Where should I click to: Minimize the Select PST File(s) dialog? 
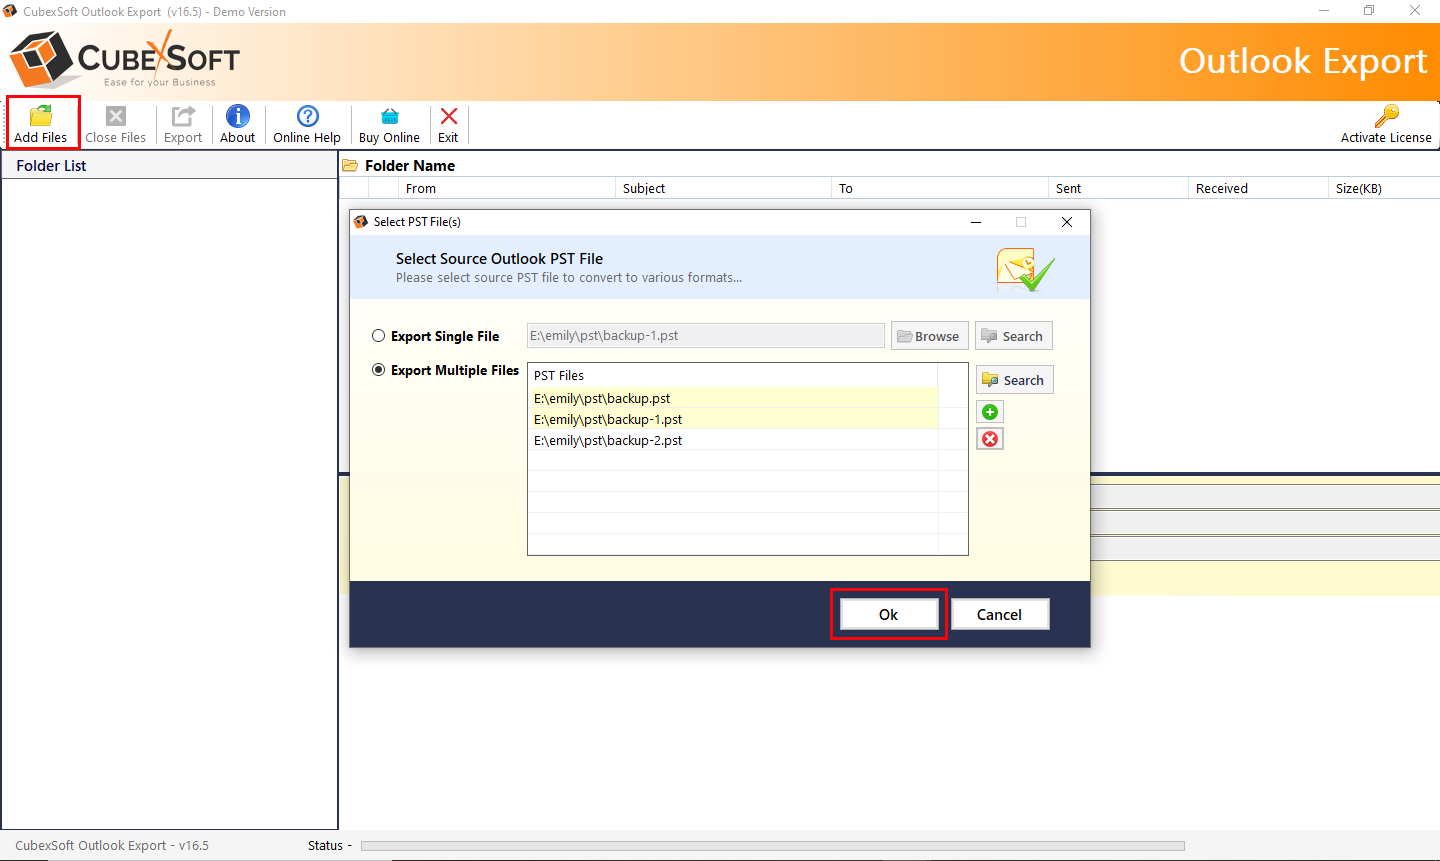click(x=976, y=222)
